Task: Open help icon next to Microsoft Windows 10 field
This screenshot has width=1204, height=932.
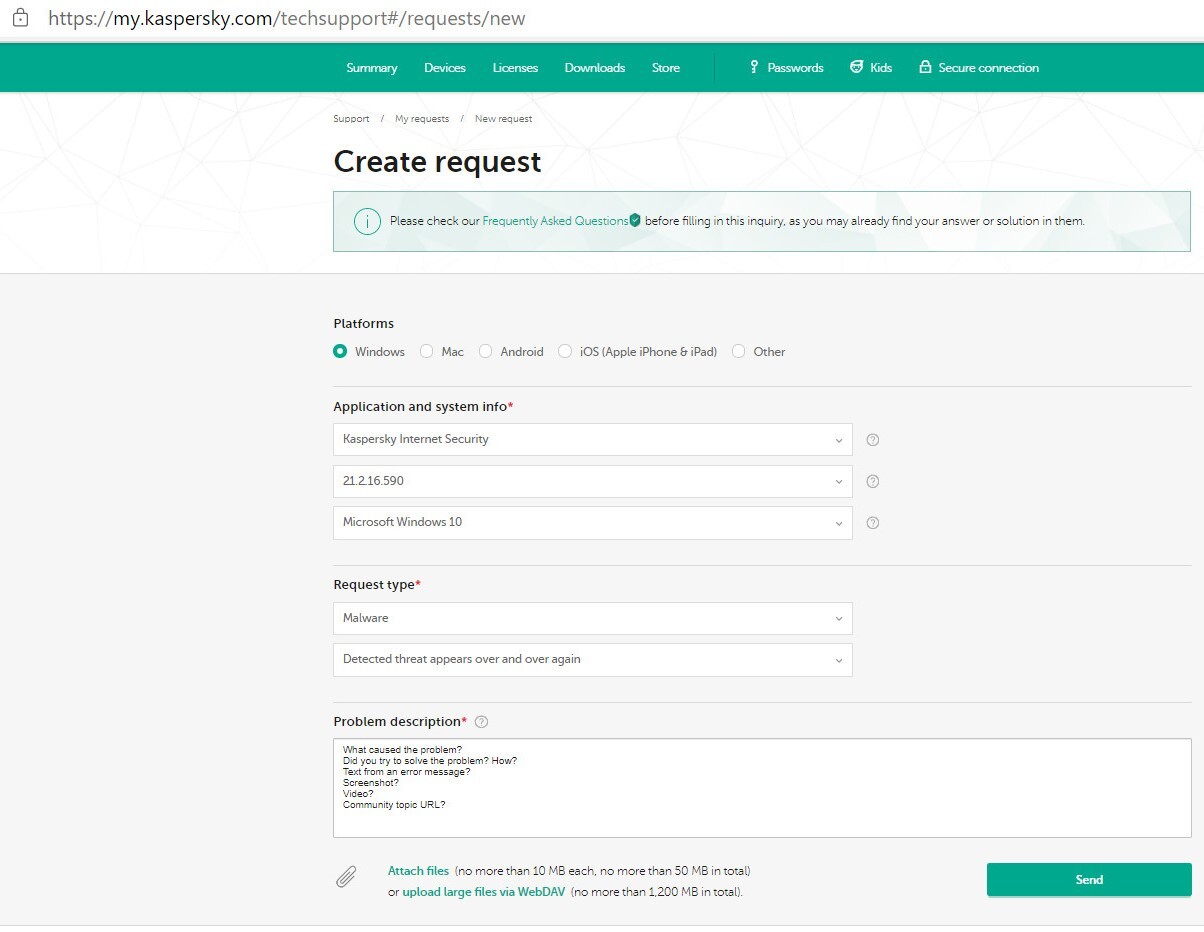Action: coord(872,522)
